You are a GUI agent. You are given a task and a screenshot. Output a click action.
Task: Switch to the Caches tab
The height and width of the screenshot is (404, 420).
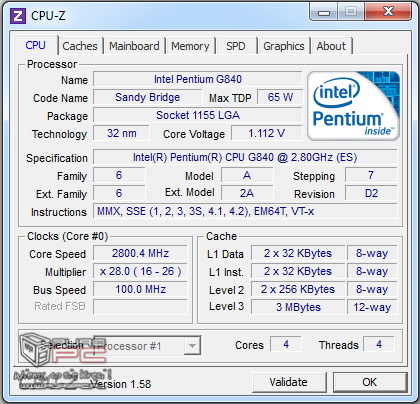pos(80,46)
